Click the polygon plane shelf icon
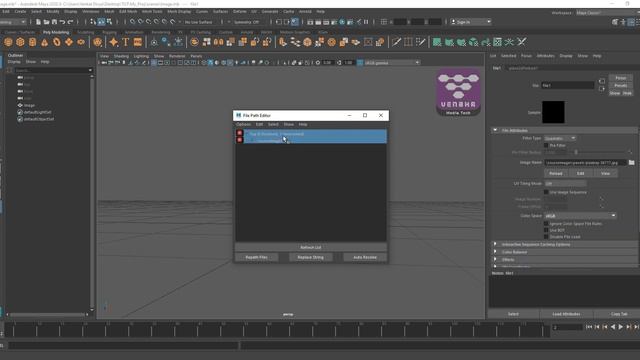Image resolution: width=640 pixels, height=360 pixels. tap(69, 42)
